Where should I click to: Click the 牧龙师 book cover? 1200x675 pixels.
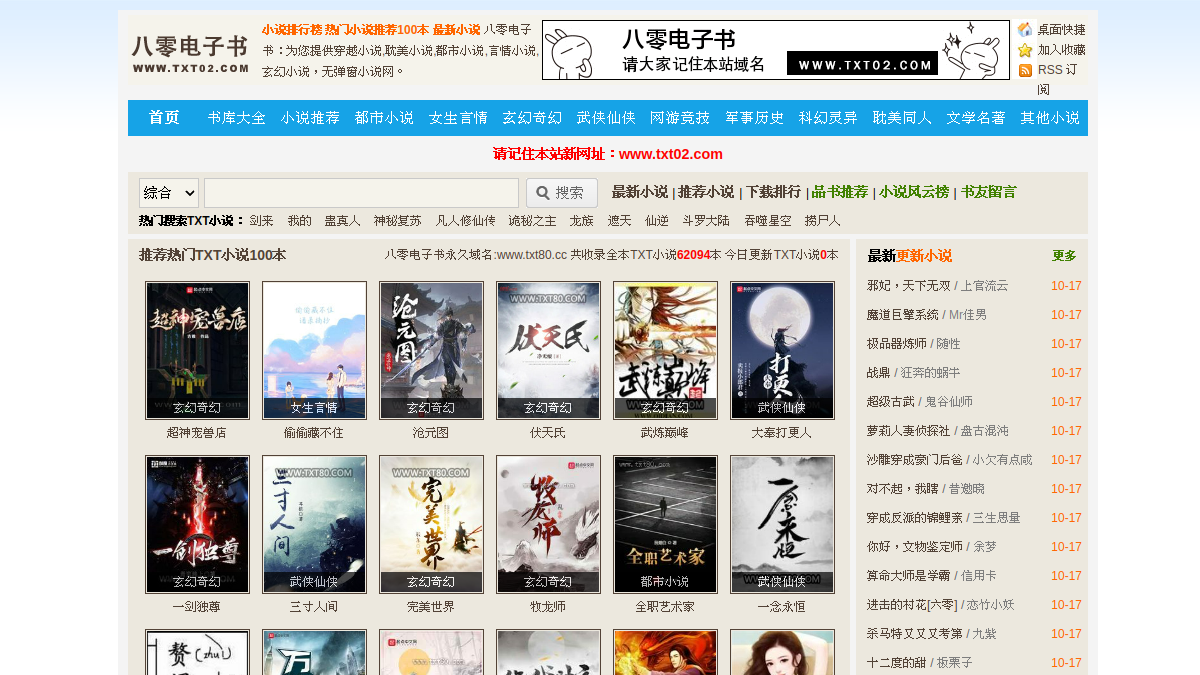click(x=548, y=524)
